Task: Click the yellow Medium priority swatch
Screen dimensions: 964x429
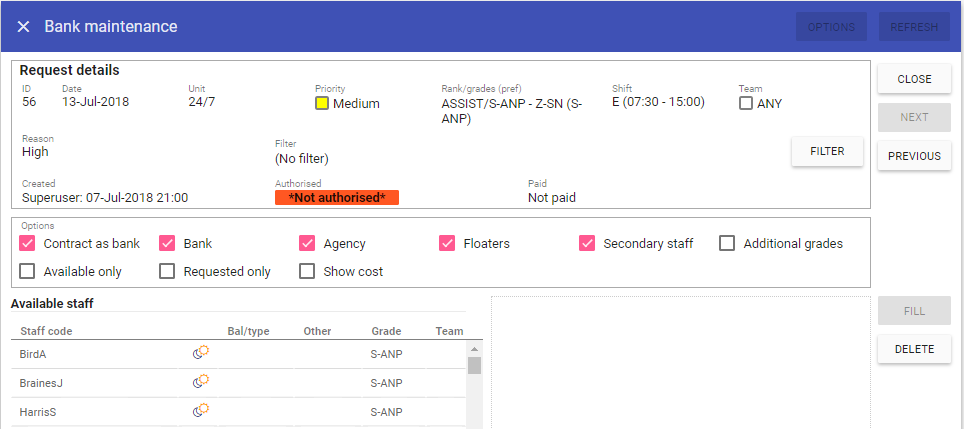Action: coord(322,103)
